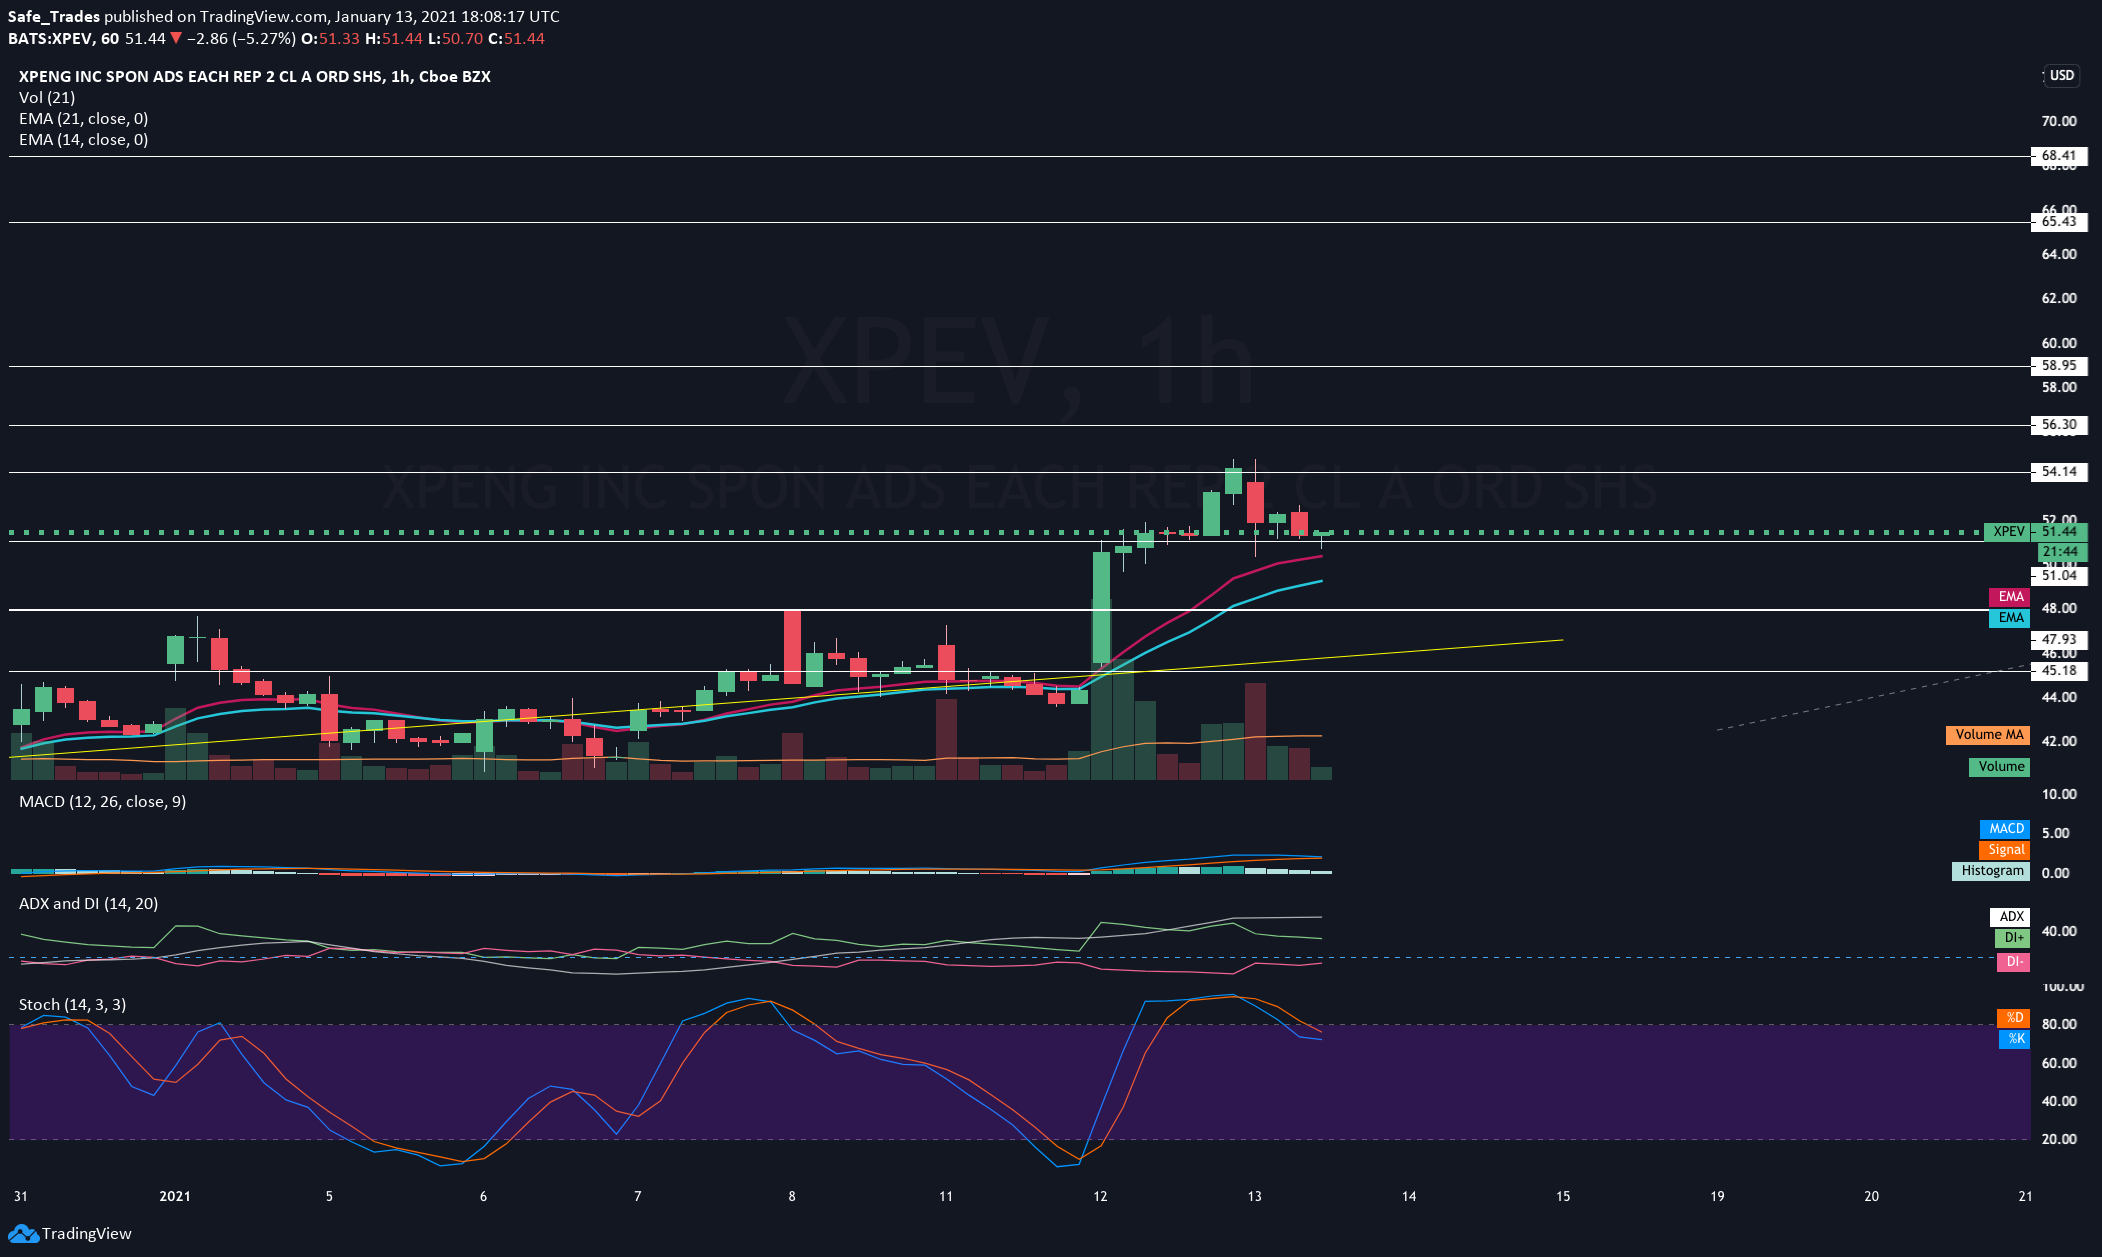This screenshot has width=2102, height=1257.
Task: Click the Vol (21) indicator legend
Action: tap(47, 97)
